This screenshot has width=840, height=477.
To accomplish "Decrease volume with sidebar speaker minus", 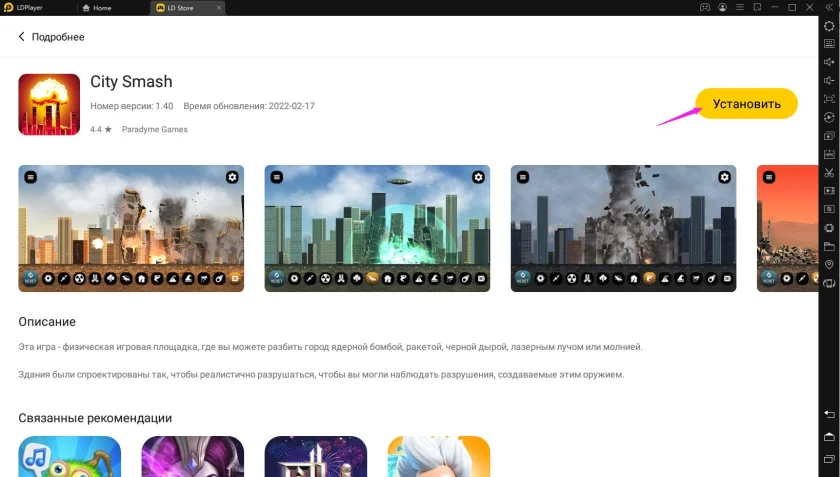I will [x=829, y=80].
